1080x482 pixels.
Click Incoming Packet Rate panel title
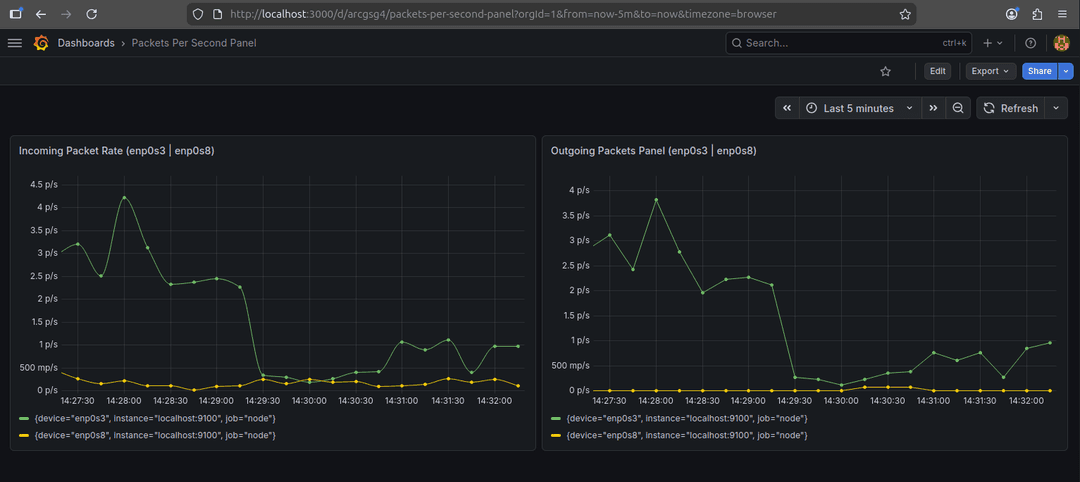pos(116,151)
